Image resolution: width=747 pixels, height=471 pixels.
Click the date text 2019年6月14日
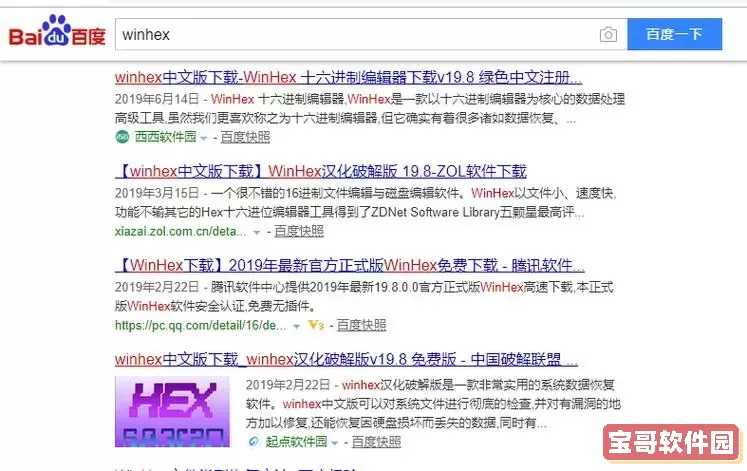157,99
